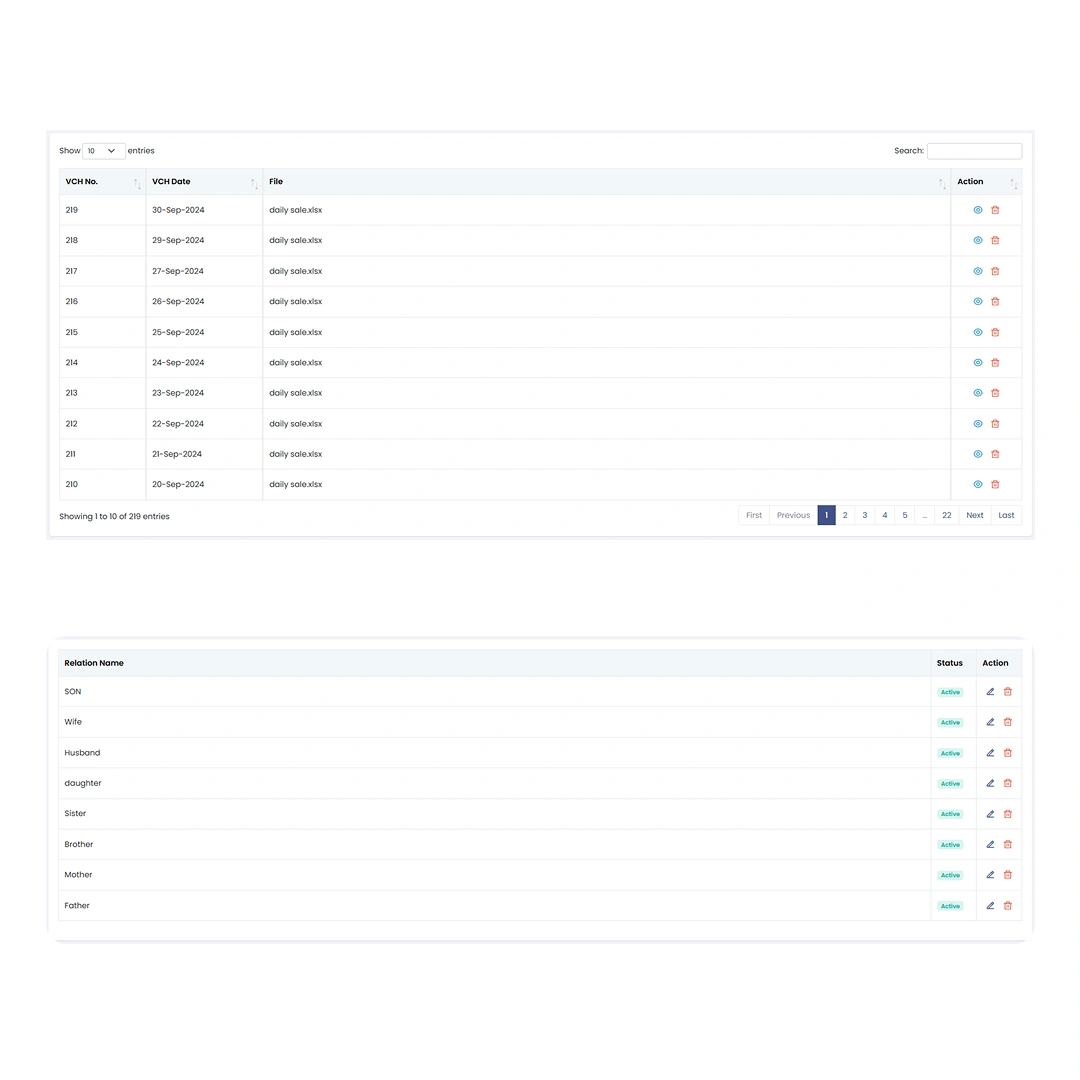Sort by the vouchers Action column
Viewport: 1080px width, 1080px height.
pyautogui.click(x=986, y=182)
